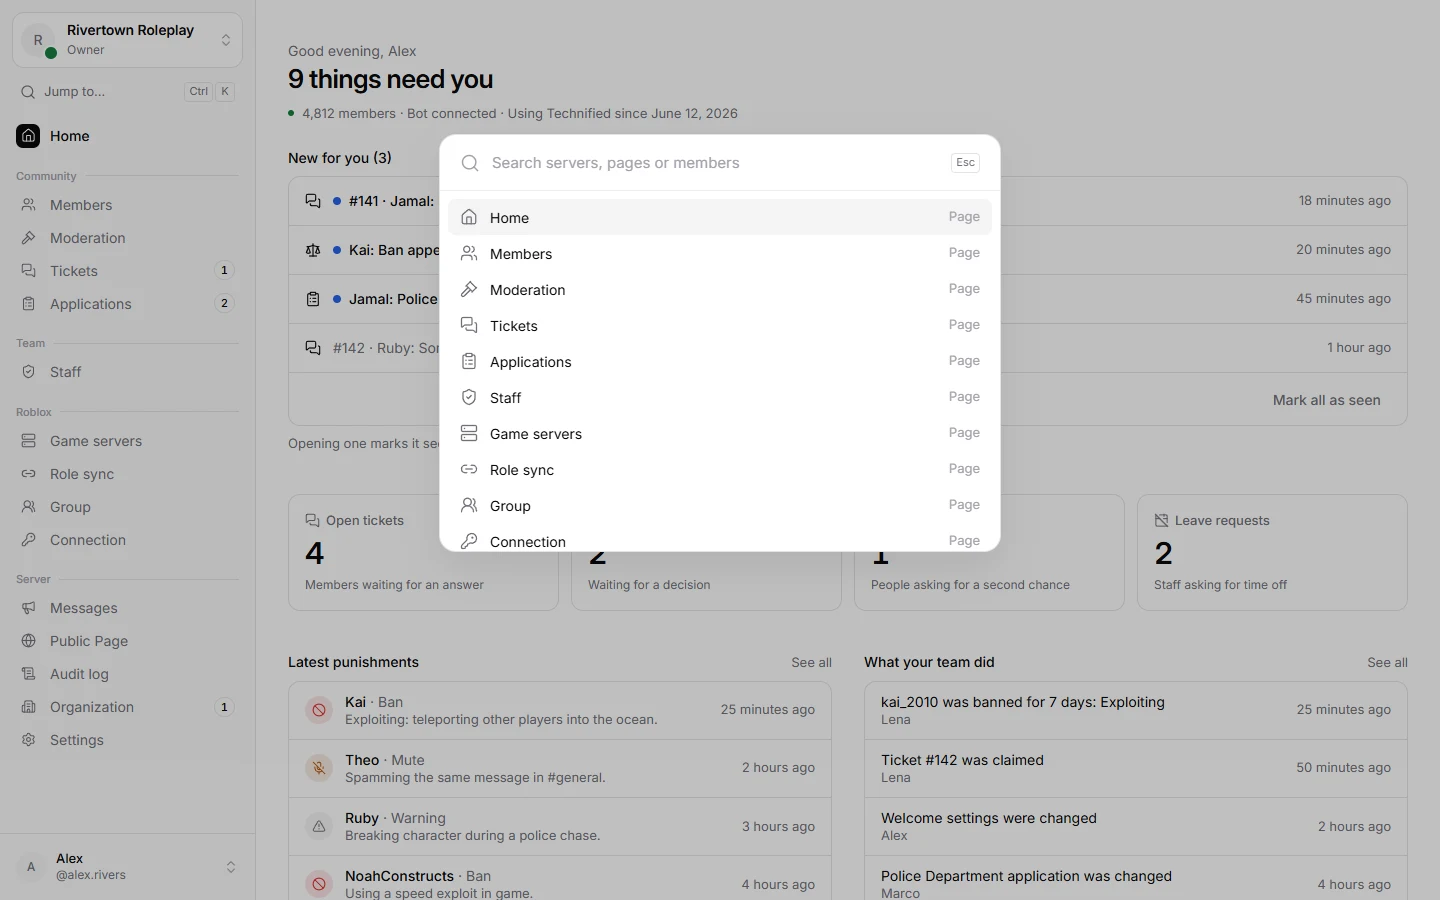Click the magnifier icon in the search box

pos(470,163)
